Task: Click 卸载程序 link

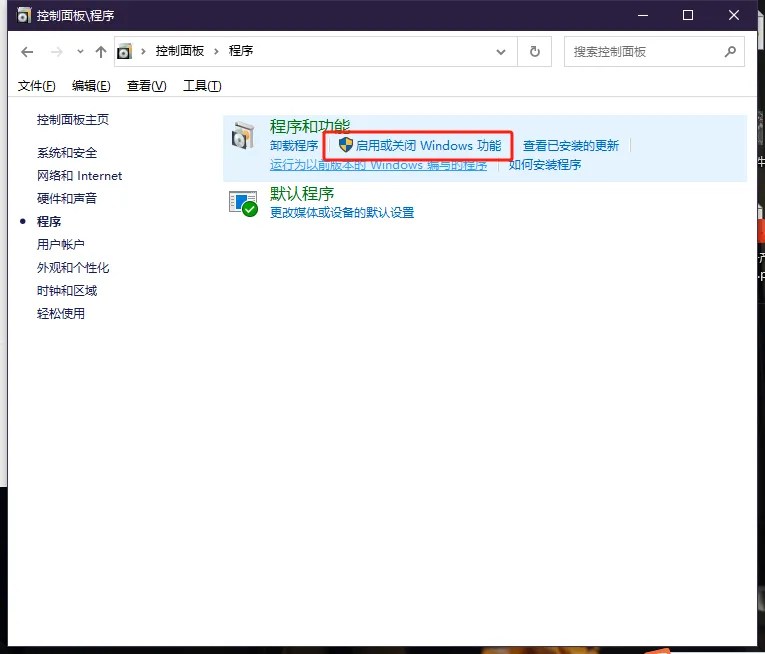Action: pos(294,145)
